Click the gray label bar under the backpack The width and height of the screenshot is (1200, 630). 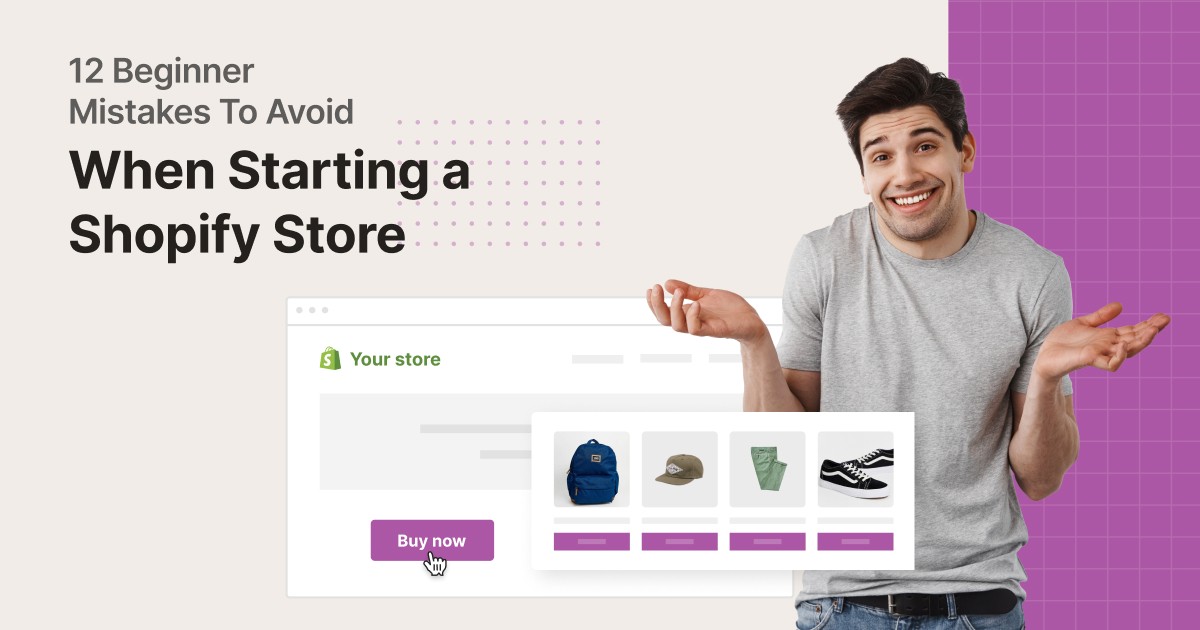[x=592, y=520]
